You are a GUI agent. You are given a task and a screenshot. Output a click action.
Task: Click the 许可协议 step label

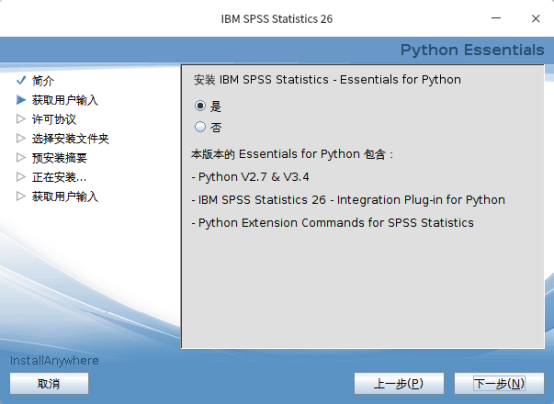[x=54, y=119]
